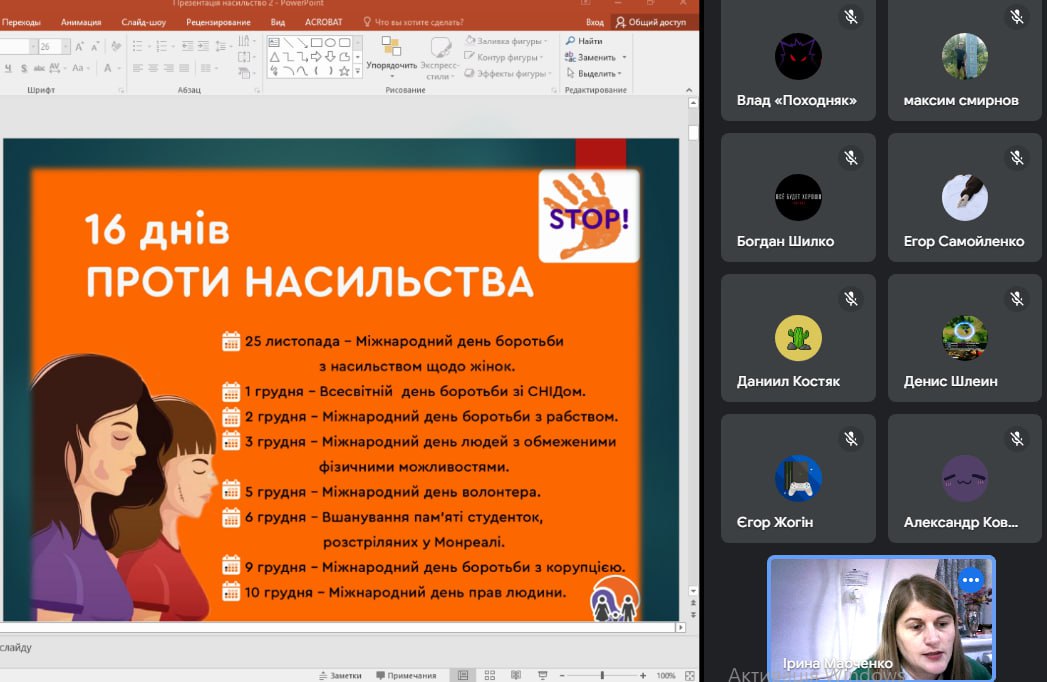The height and width of the screenshot is (682, 1047).
Task: Click muted mic icon on Влад «Походняк» tile
Action: click(851, 17)
